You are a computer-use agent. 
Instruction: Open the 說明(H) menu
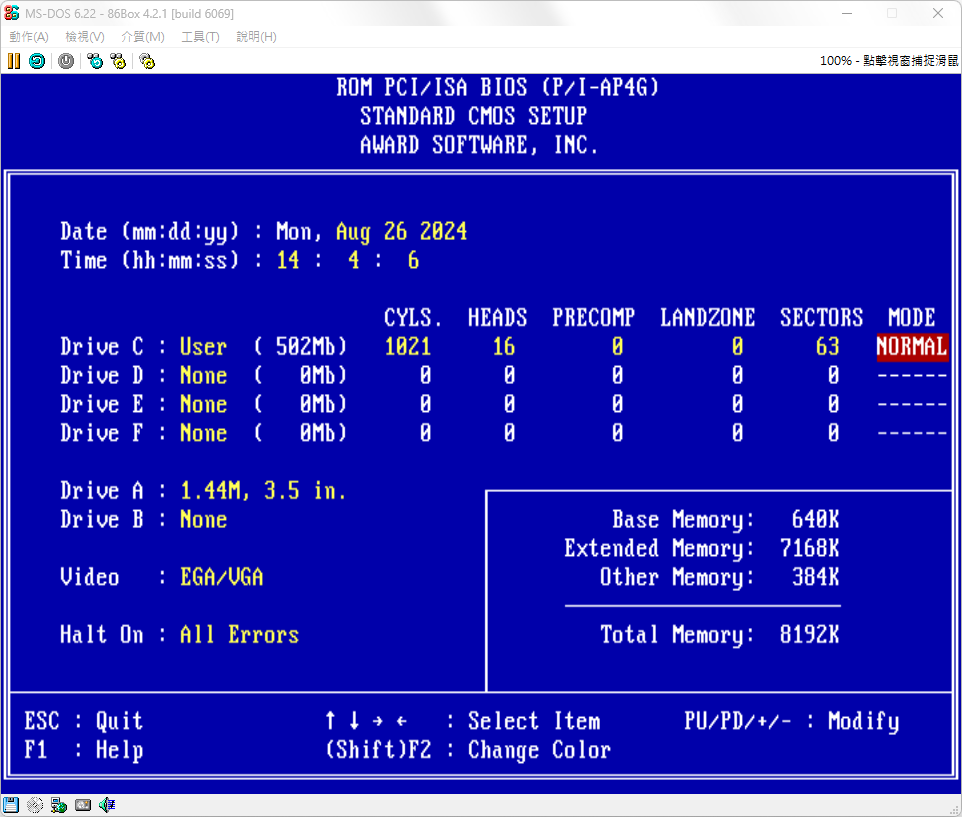tap(256, 36)
